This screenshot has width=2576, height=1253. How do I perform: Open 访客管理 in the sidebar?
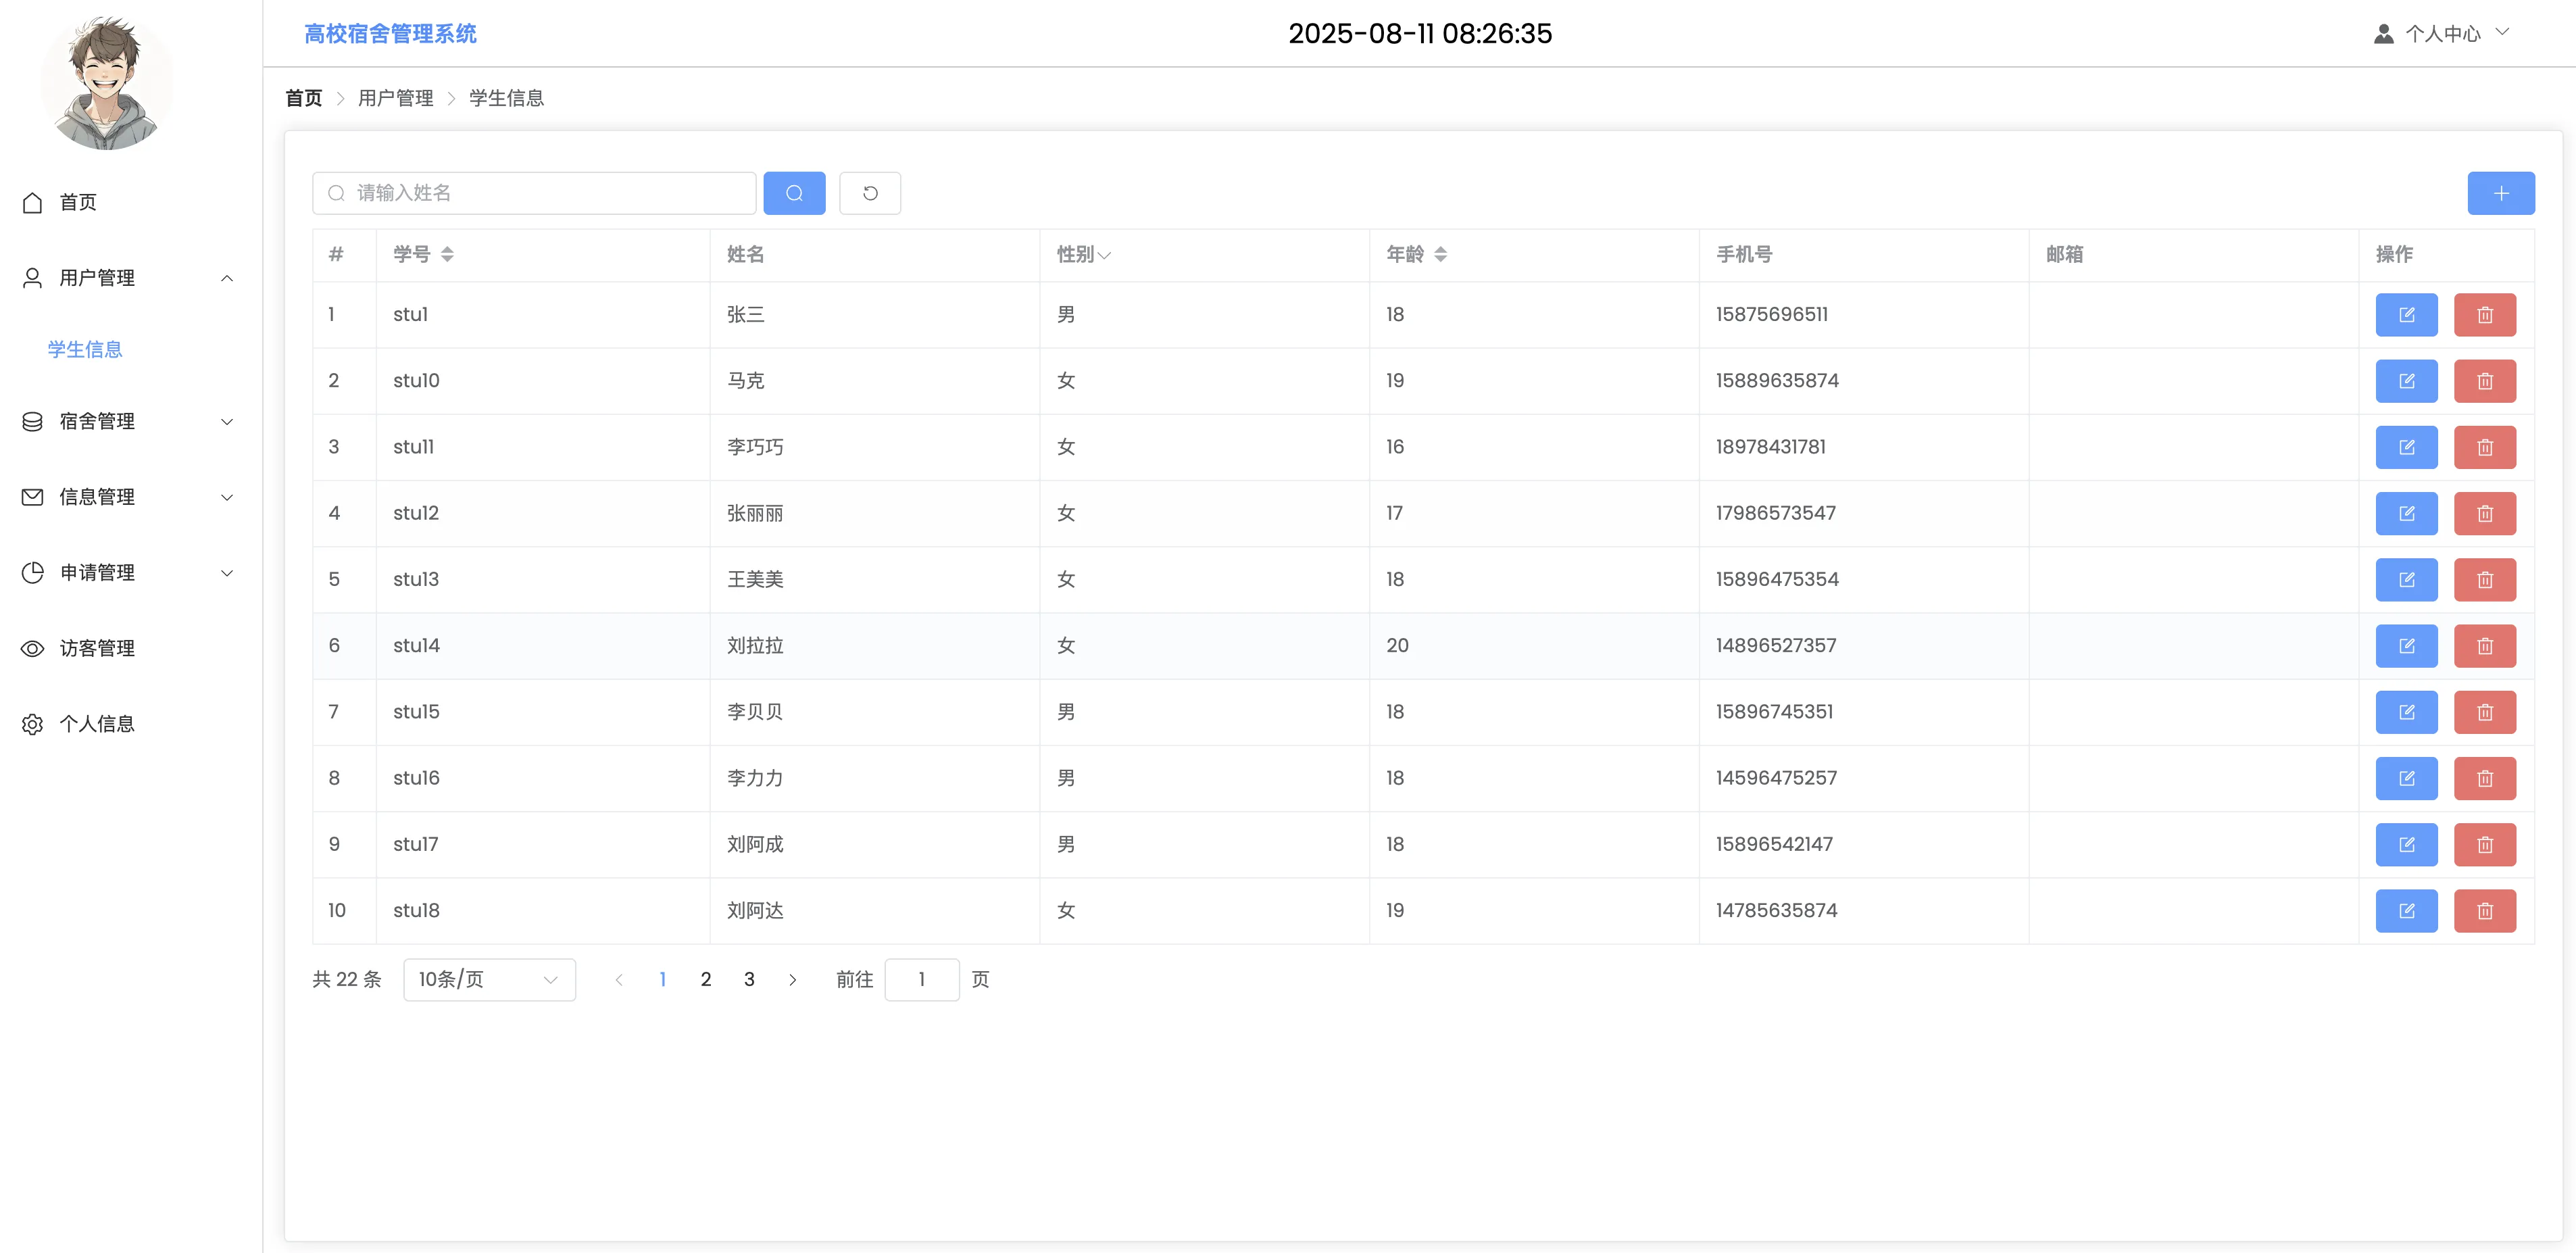97,648
